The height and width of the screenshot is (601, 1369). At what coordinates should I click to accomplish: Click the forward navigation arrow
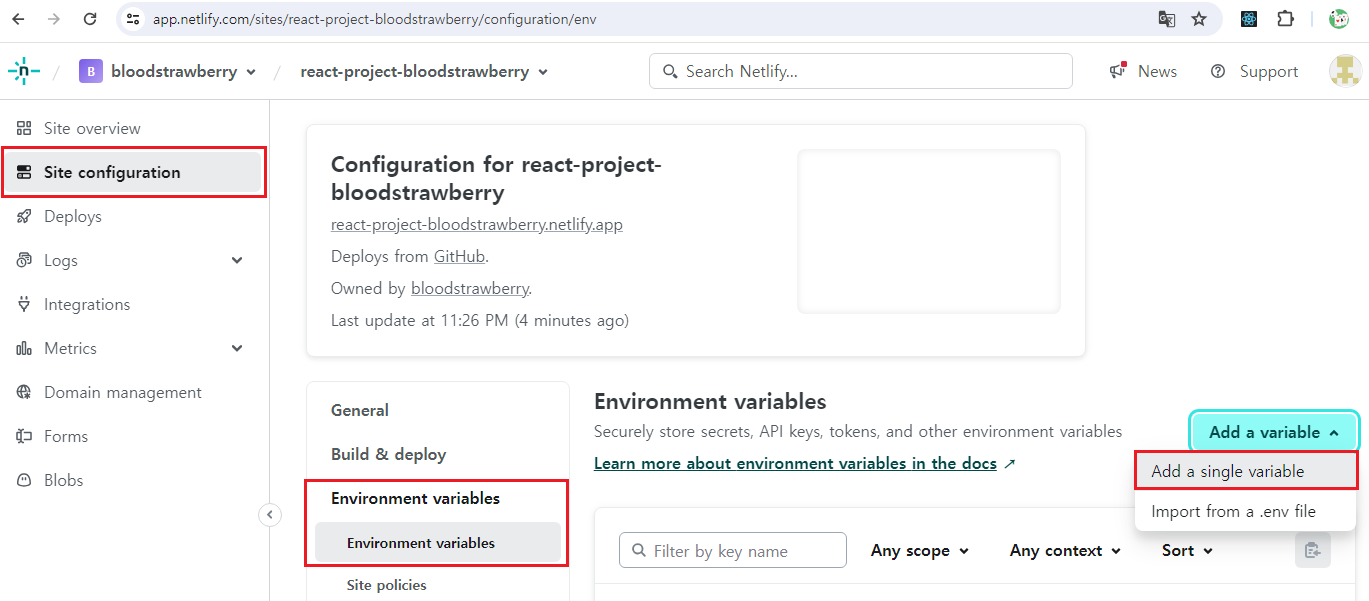[54, 19]
